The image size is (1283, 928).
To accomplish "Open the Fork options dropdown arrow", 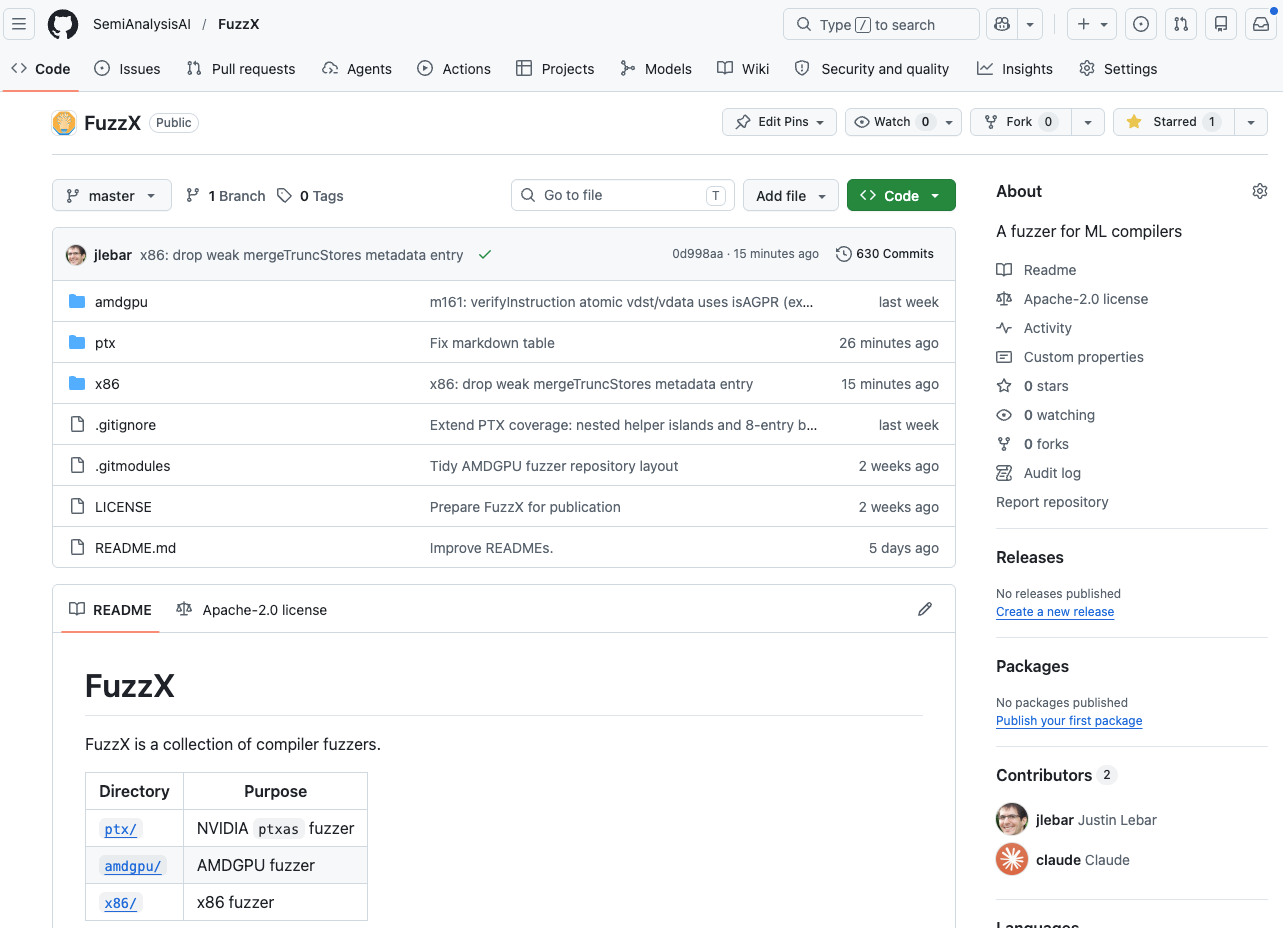I will click(x=1088, y=122).
